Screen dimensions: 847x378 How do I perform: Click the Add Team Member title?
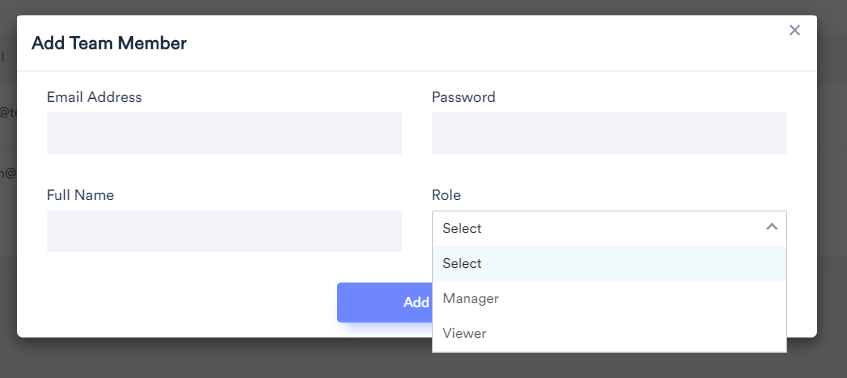tap(109, 43)
